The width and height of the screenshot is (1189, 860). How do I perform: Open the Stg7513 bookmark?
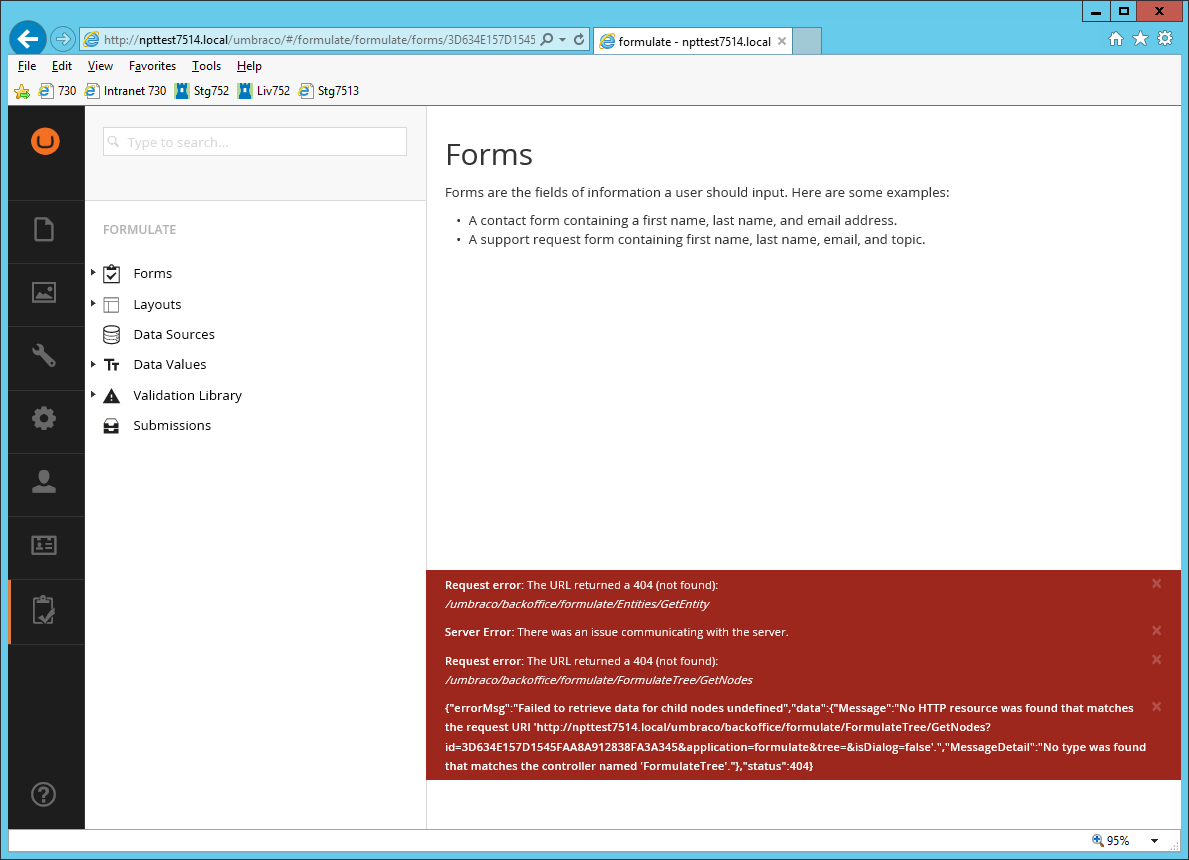coord(328,91)
